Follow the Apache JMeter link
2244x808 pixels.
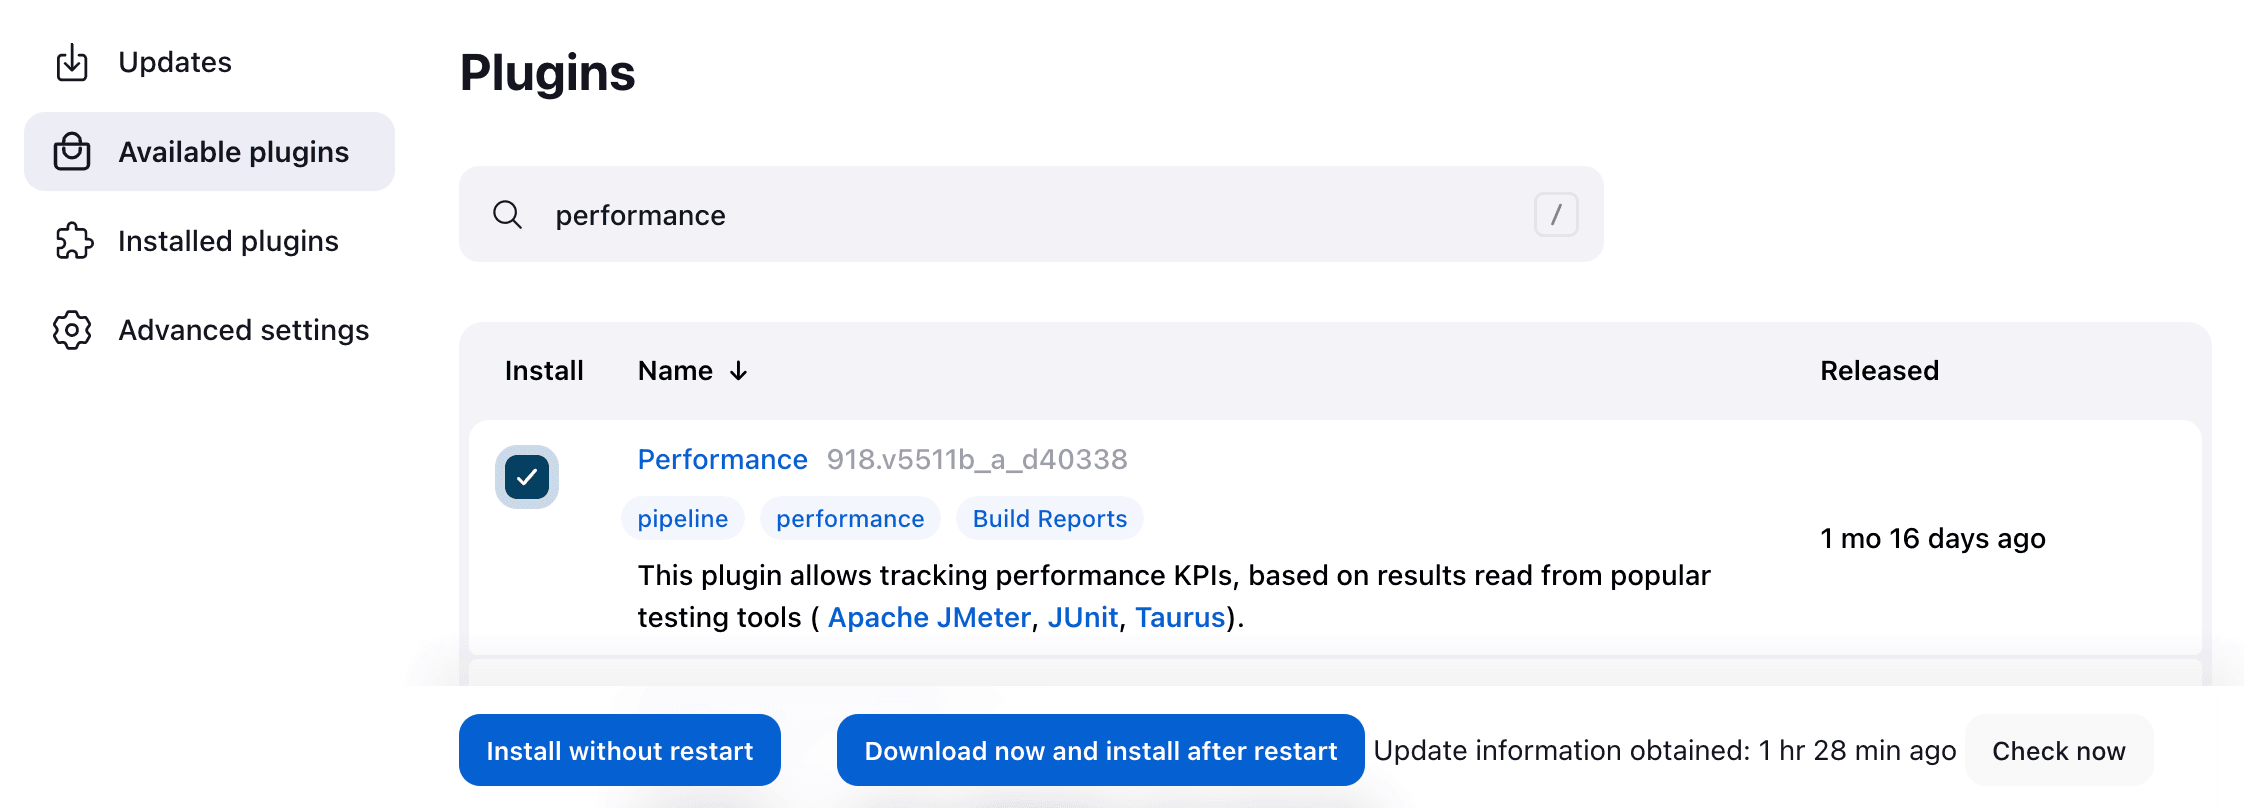click(928, 618)
